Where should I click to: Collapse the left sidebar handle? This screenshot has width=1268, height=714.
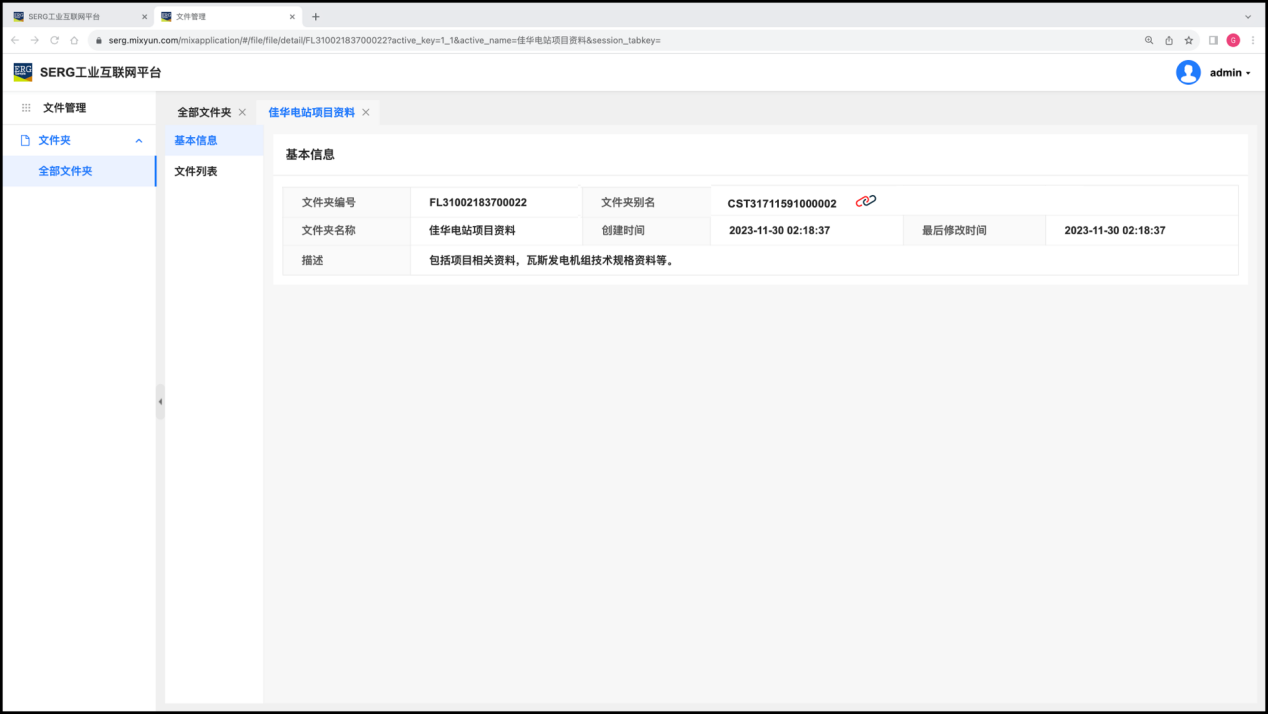pos(160,401)
